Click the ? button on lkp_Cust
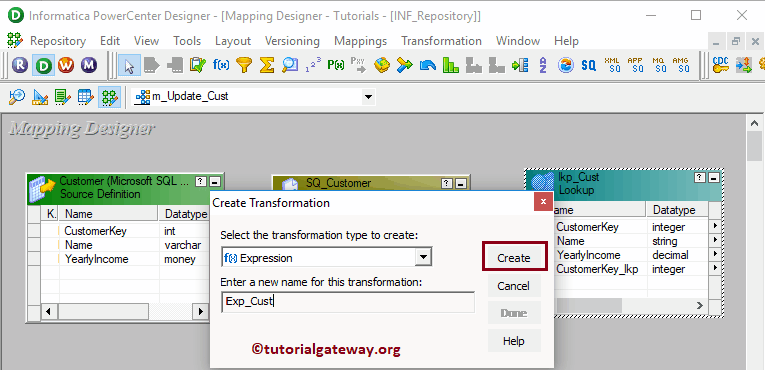This screenshot has width=765, height=370. pyautogui.click(x=700, y=178)
